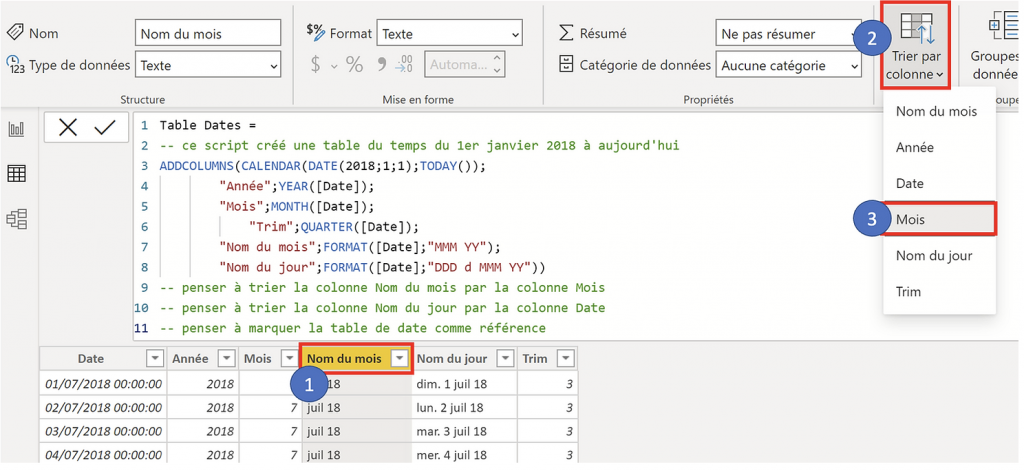
Task: Click formula line with "Trim";QUARTER
Action: pos(333,227)
